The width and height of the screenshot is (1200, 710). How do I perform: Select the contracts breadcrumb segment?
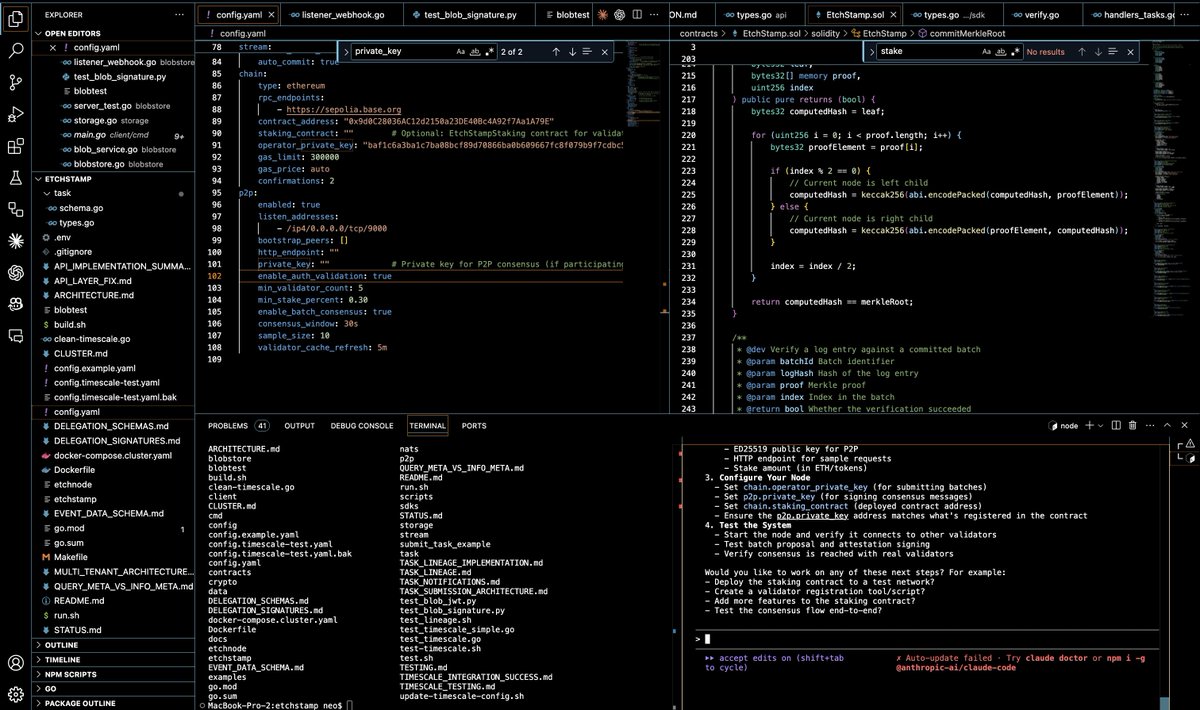pos(699,33)
